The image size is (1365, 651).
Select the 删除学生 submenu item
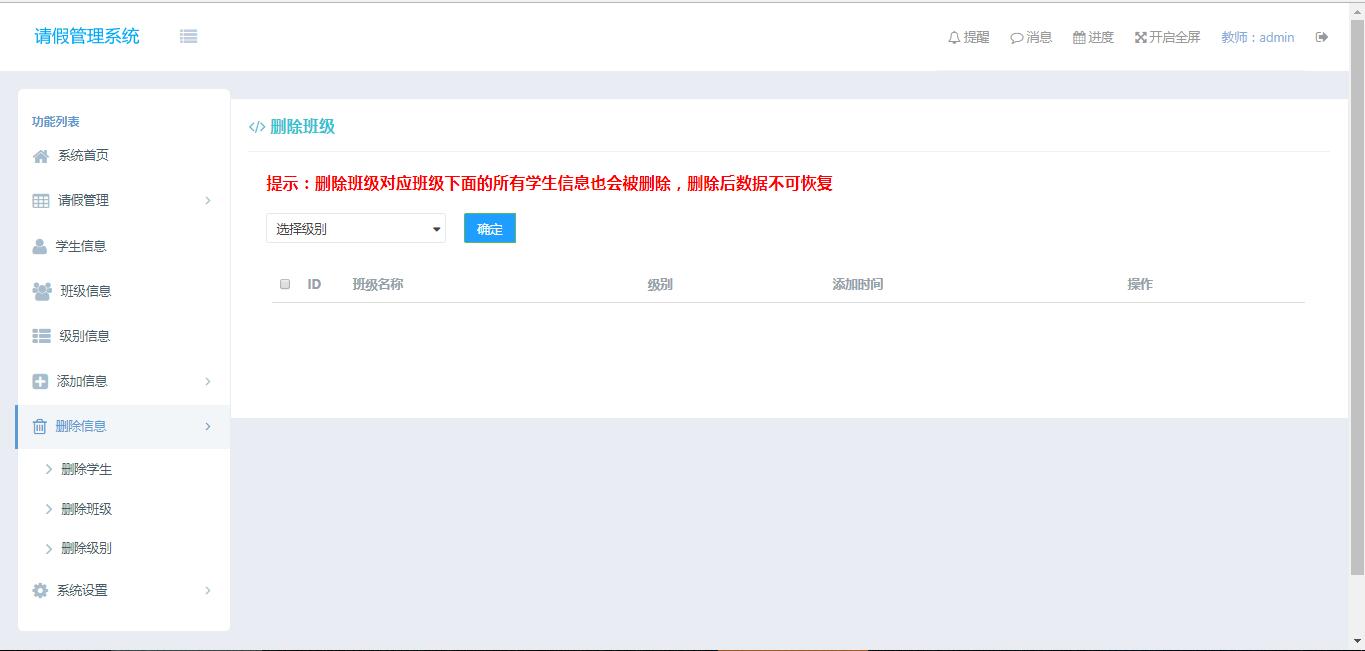86,469
